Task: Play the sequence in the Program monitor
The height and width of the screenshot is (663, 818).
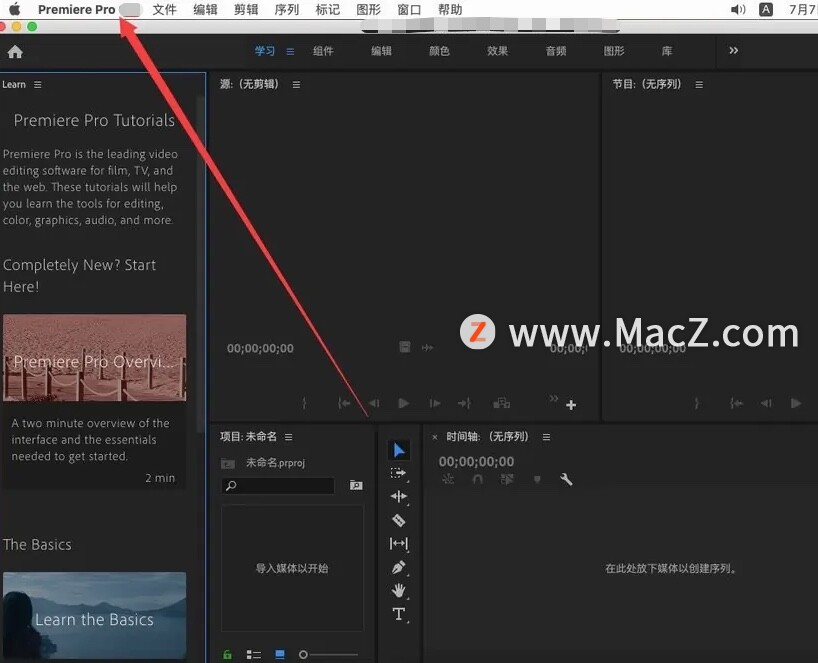Action: pos(796,403)
